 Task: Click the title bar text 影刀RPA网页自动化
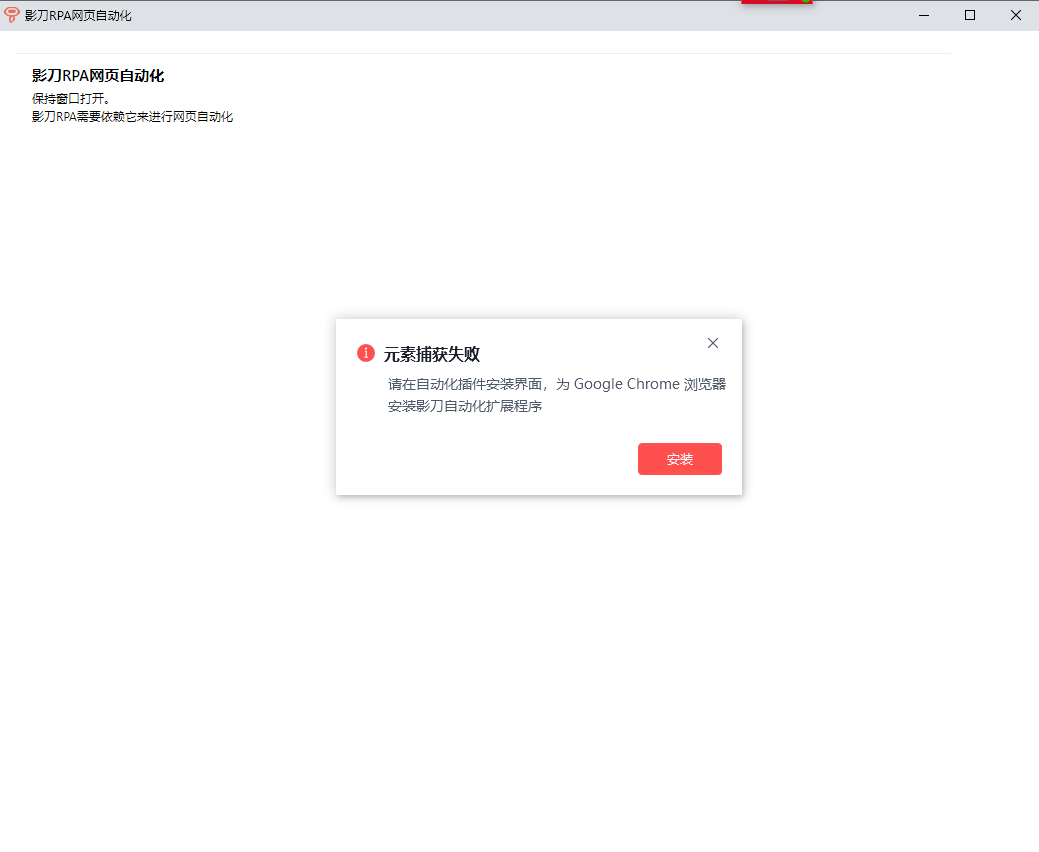point(78,15)
